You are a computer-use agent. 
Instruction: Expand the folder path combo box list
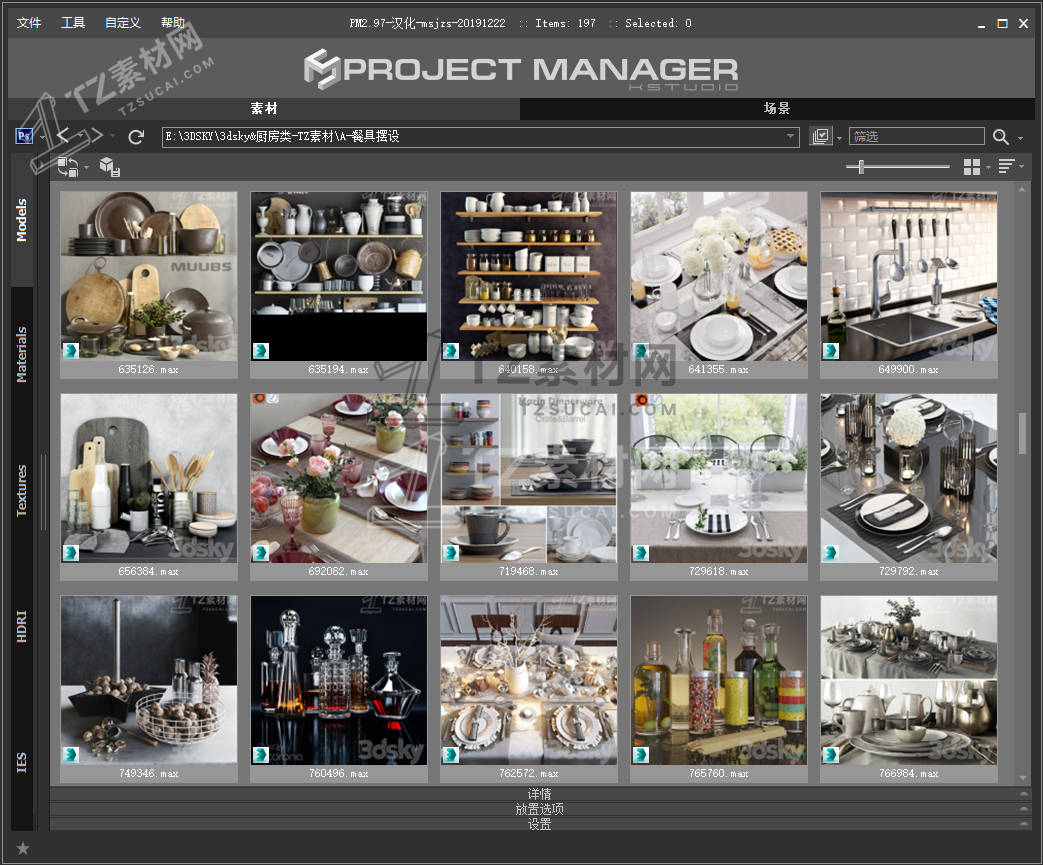[790, 136]
